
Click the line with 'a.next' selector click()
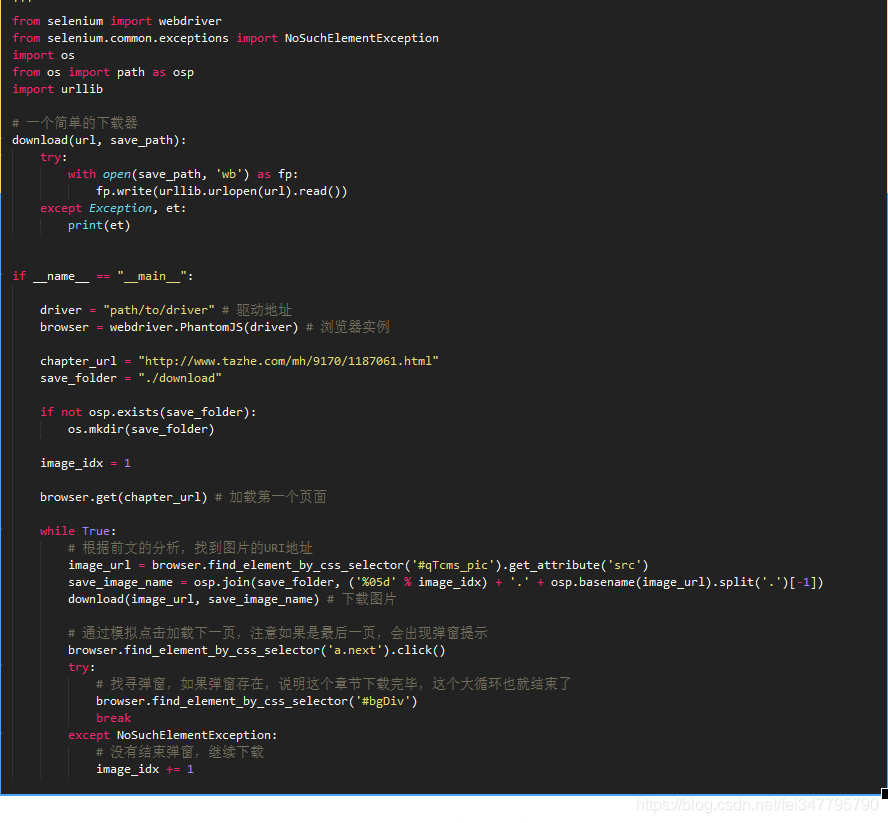pyautogui.click(x=257, y=650)
